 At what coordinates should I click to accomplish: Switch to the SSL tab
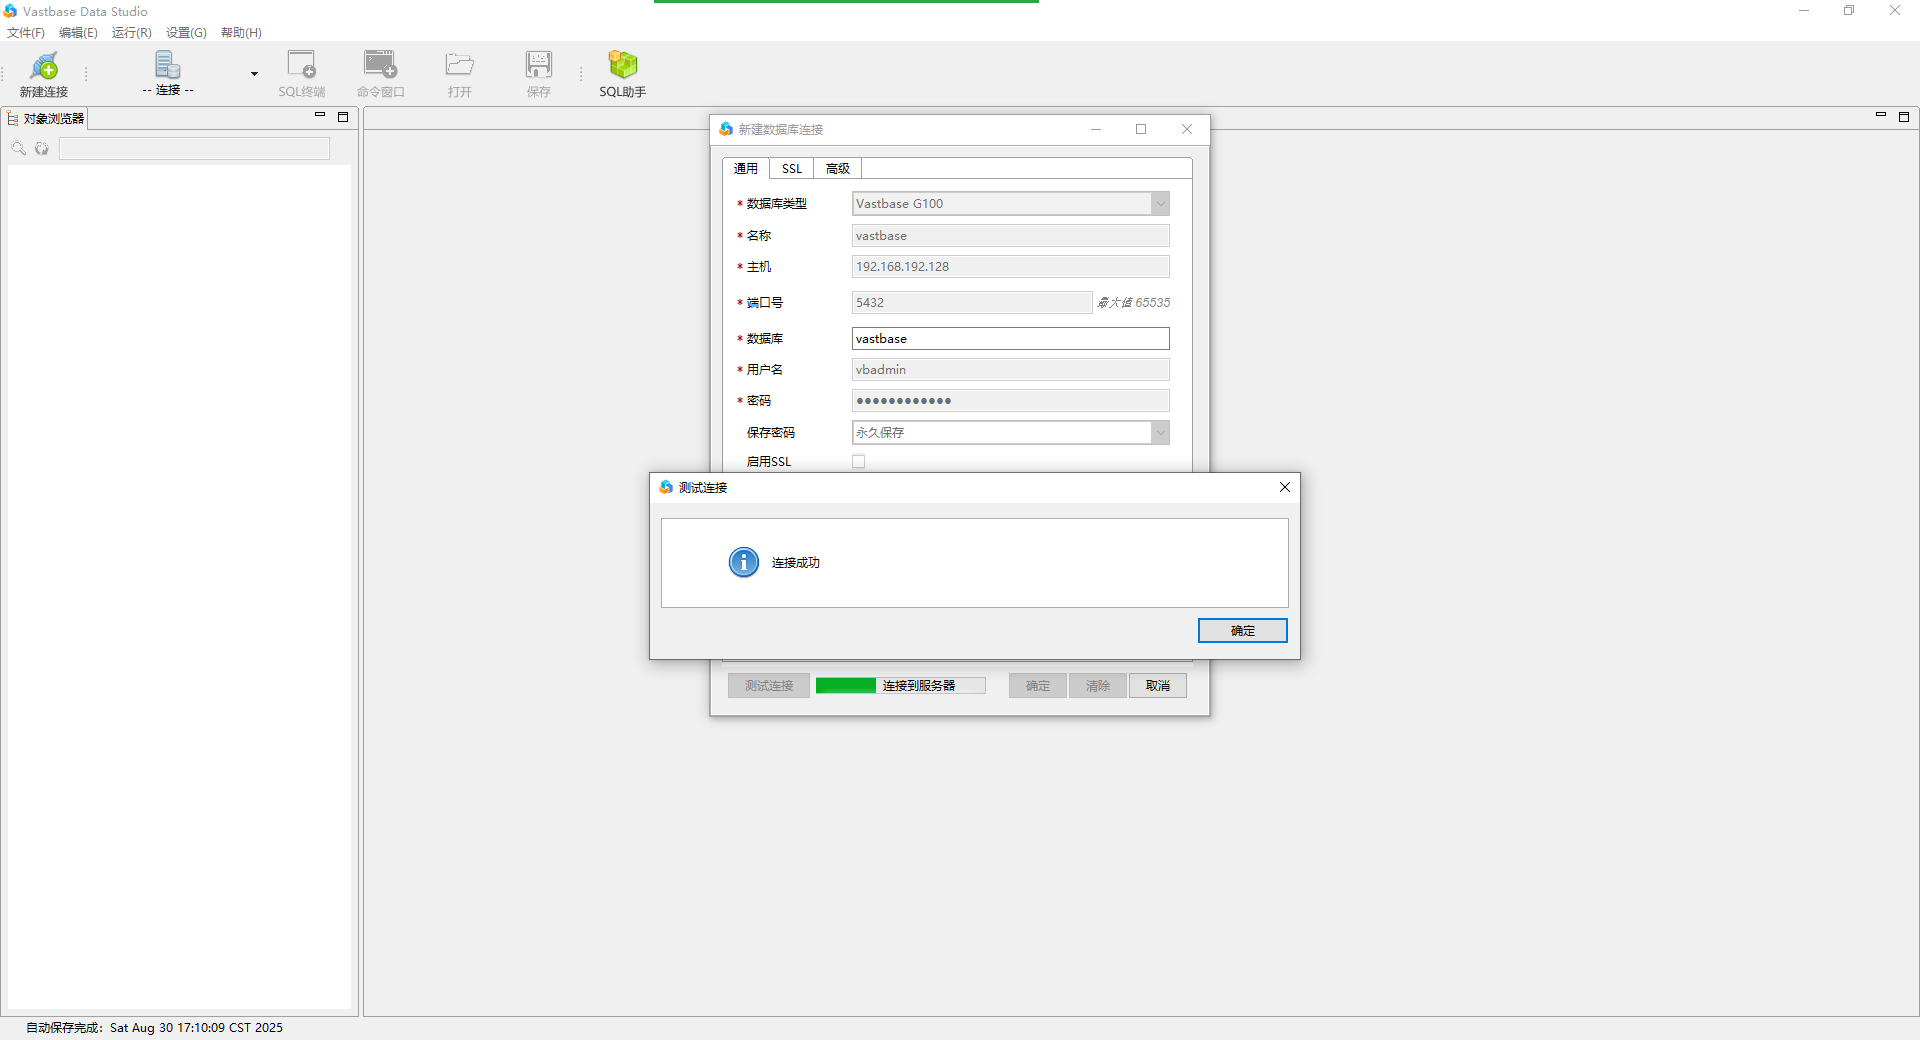coord(792,169)
